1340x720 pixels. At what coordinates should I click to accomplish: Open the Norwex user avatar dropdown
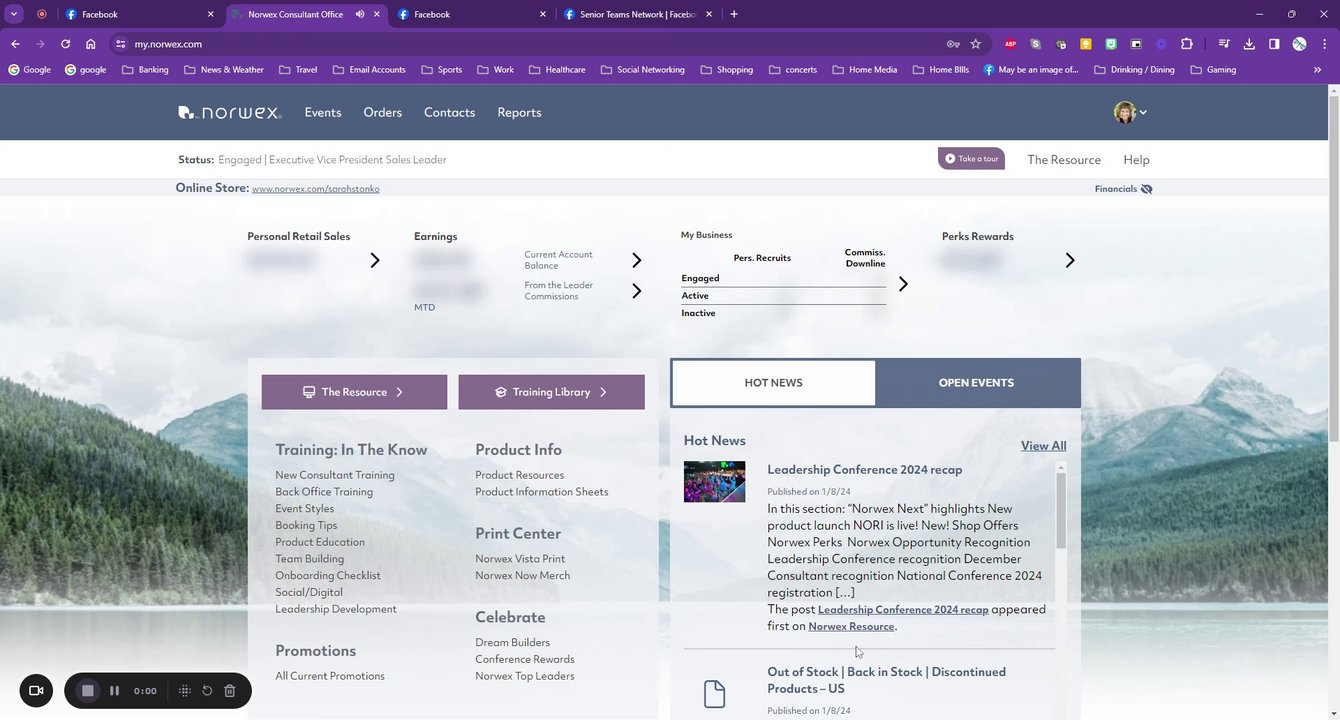(1130, 112)
